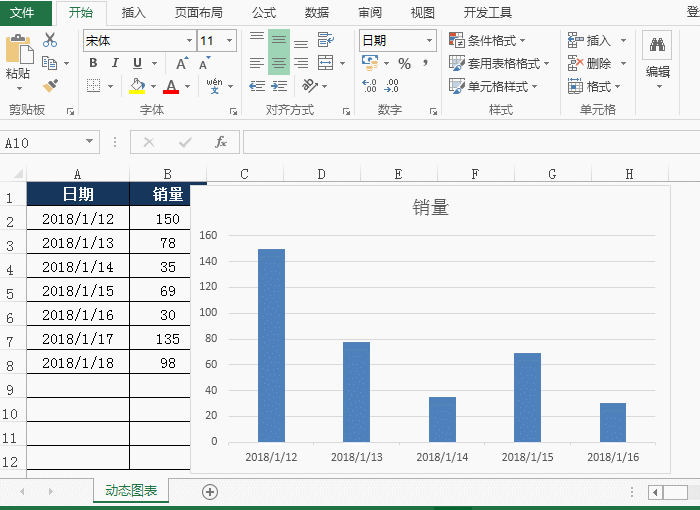Toggle Italic formatting

[x=115, y=63]
